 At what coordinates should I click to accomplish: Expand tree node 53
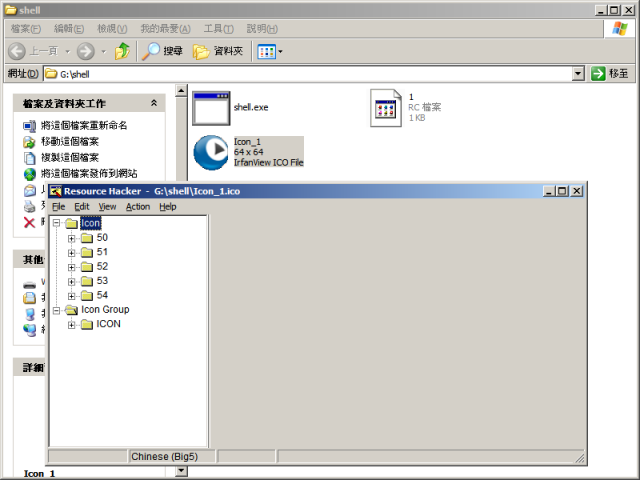tap(71, 282)
